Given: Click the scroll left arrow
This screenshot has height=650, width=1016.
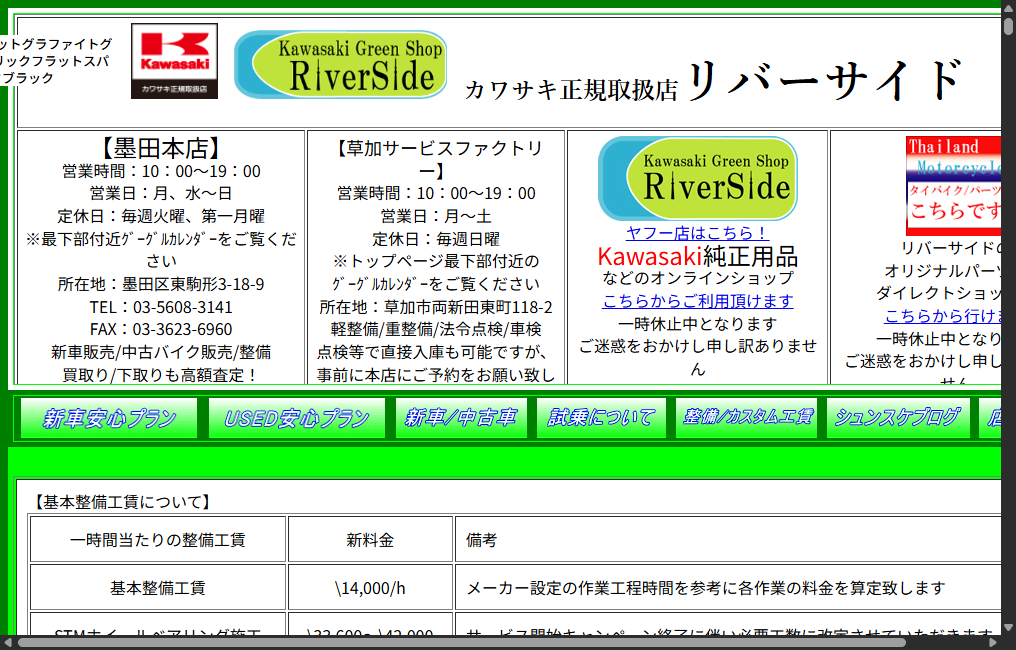Looking at the screenshot, I should (8, 643).
